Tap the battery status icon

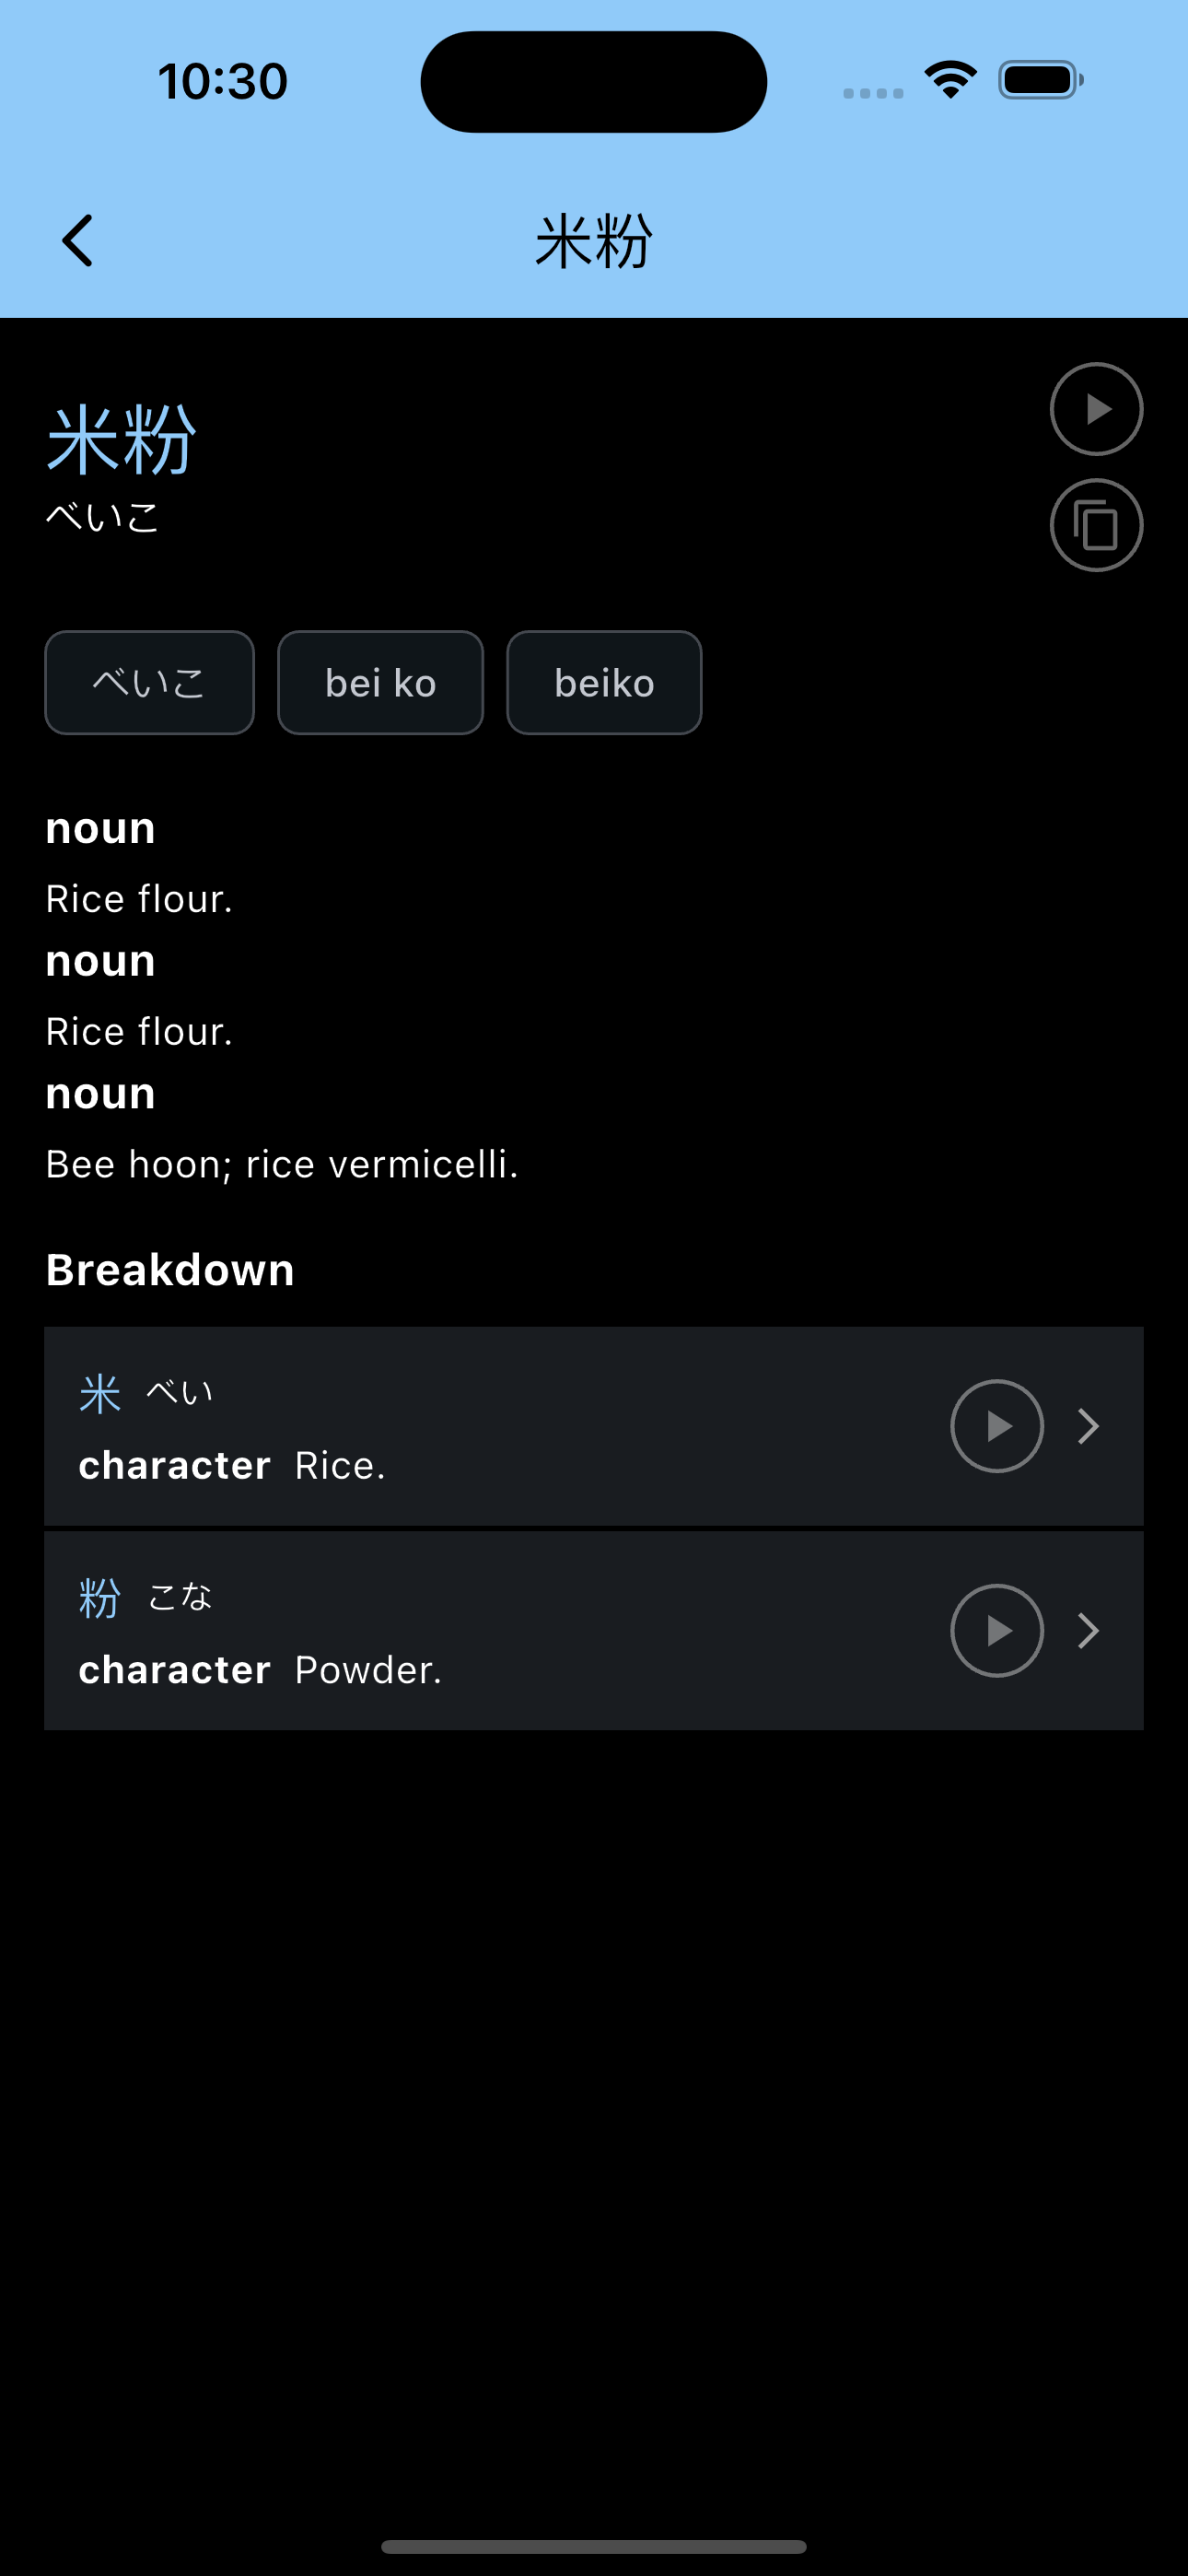click(x=1041, y=80)
